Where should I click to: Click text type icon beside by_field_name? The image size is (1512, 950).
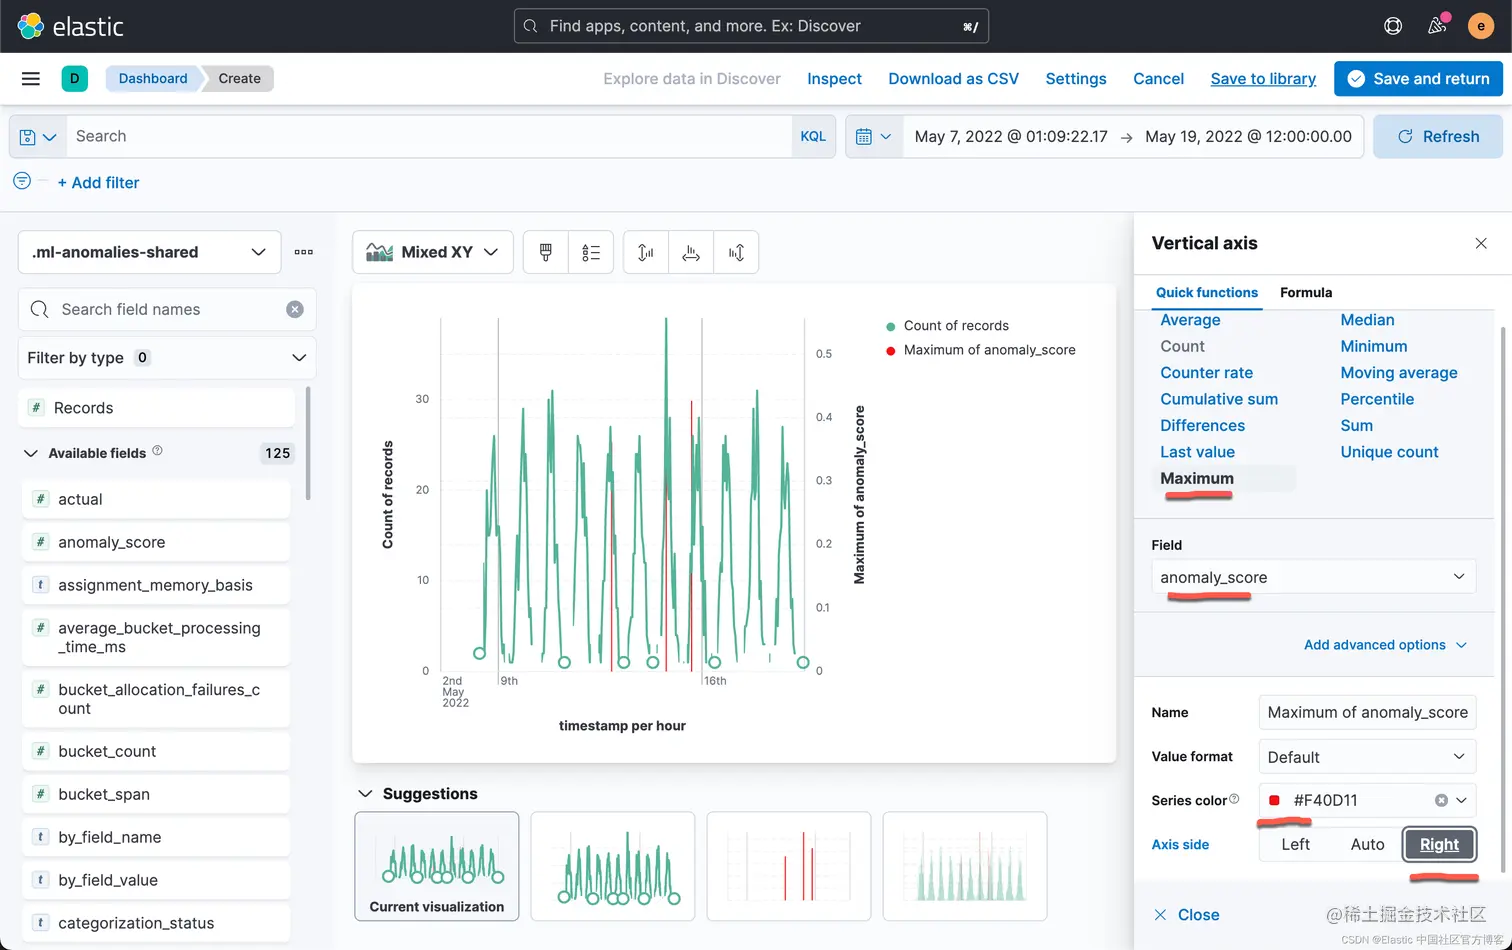tap(40, 837)
